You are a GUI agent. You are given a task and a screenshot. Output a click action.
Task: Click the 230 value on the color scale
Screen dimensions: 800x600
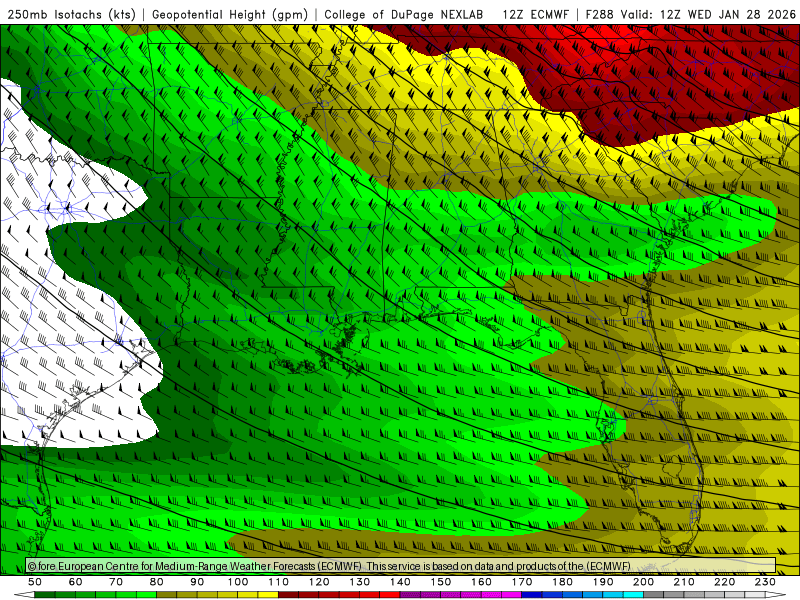point(765,582)
